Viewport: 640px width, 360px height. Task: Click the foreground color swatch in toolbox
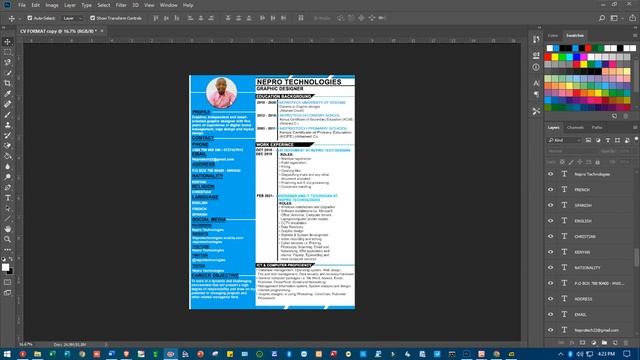click(x=5, y=267)
